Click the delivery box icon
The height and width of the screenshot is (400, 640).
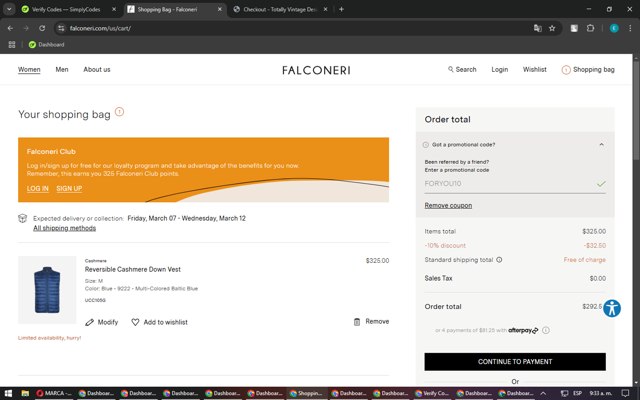point(22,218)
